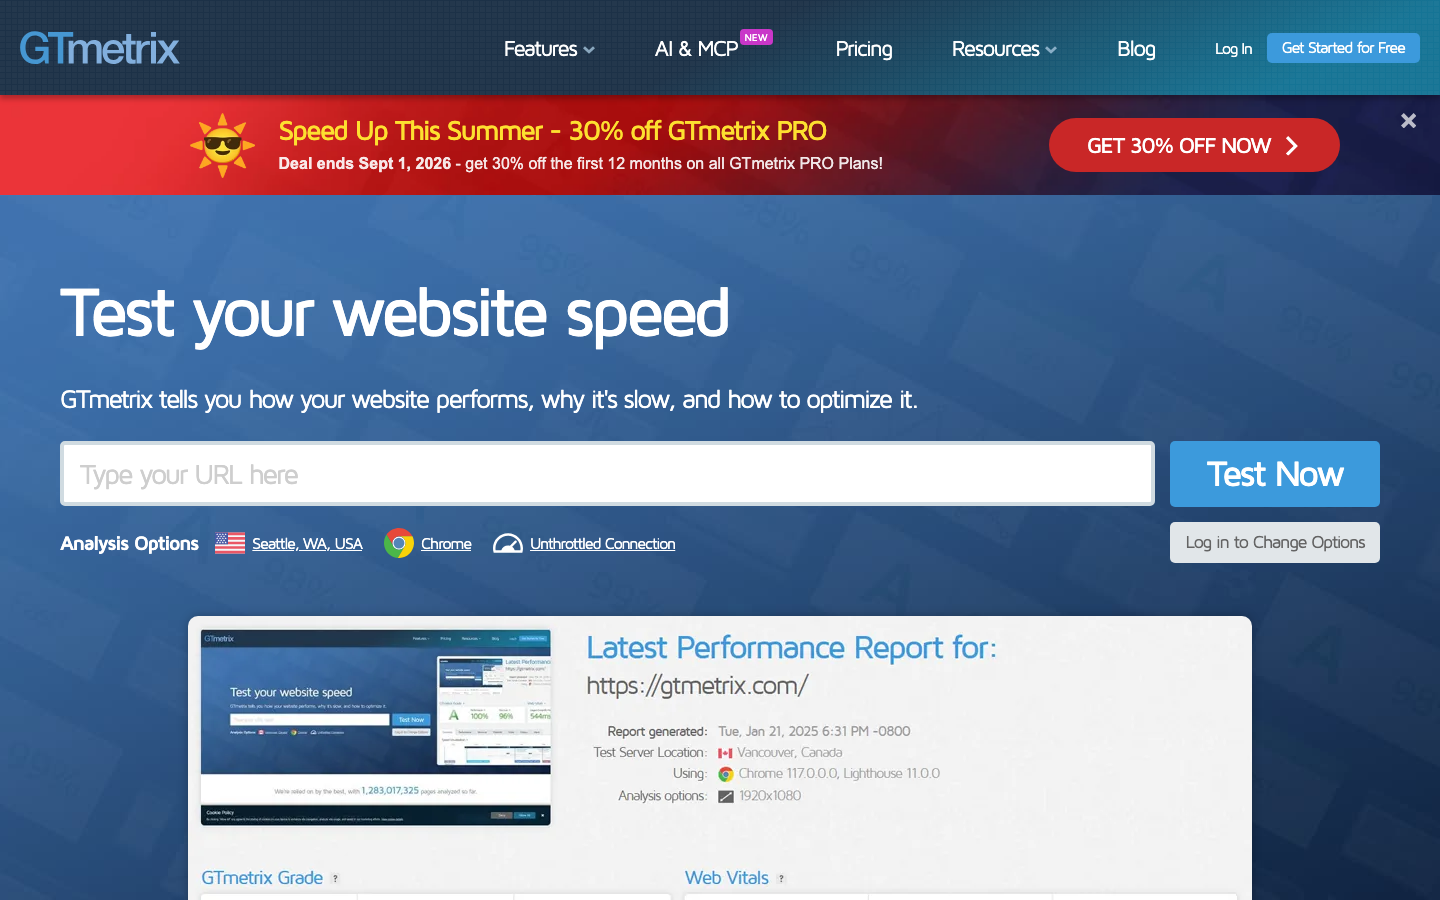Select the Seattle, WA, USA location link

click(x=307, y=544)
